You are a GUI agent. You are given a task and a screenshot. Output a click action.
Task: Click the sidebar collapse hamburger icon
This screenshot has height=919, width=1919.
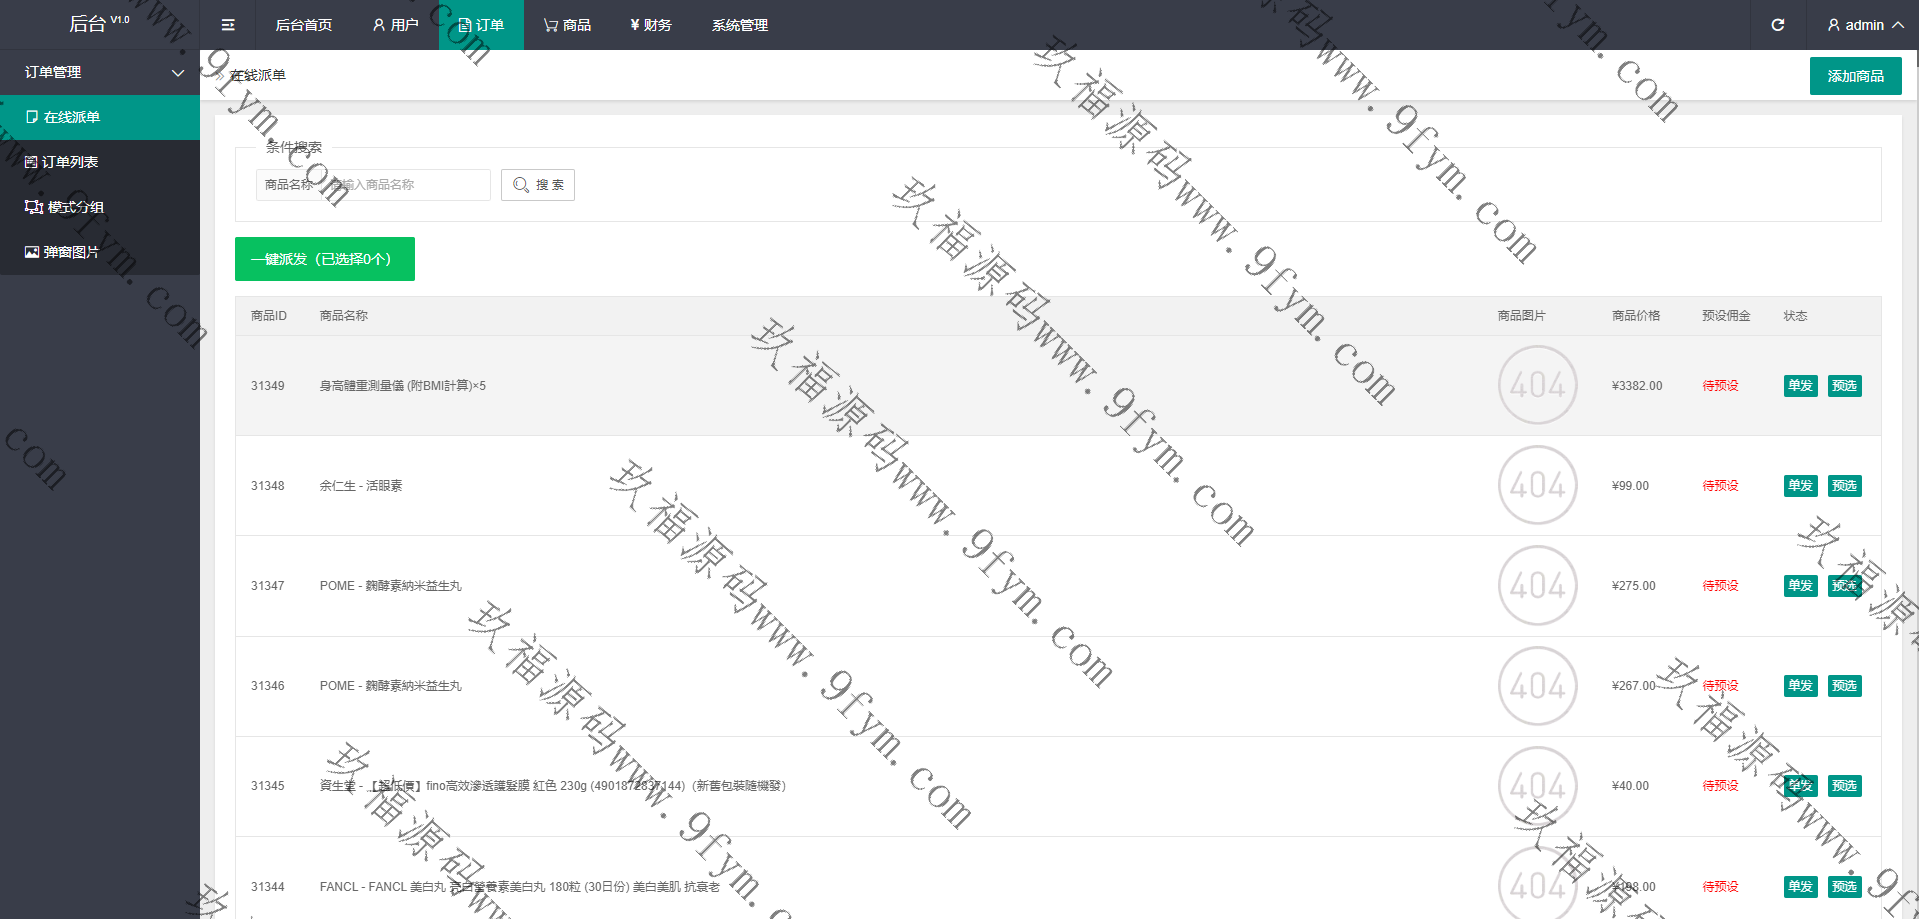pyautogui.click(x=228, y=25)
